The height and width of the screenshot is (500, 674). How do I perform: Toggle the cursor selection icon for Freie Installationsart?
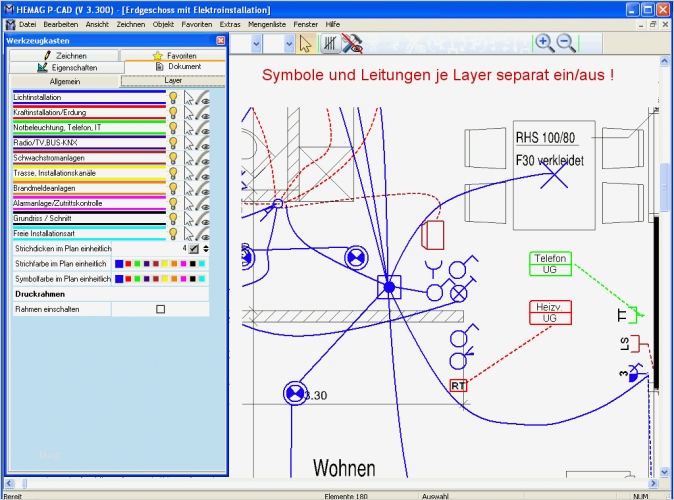tap(189, 234)
